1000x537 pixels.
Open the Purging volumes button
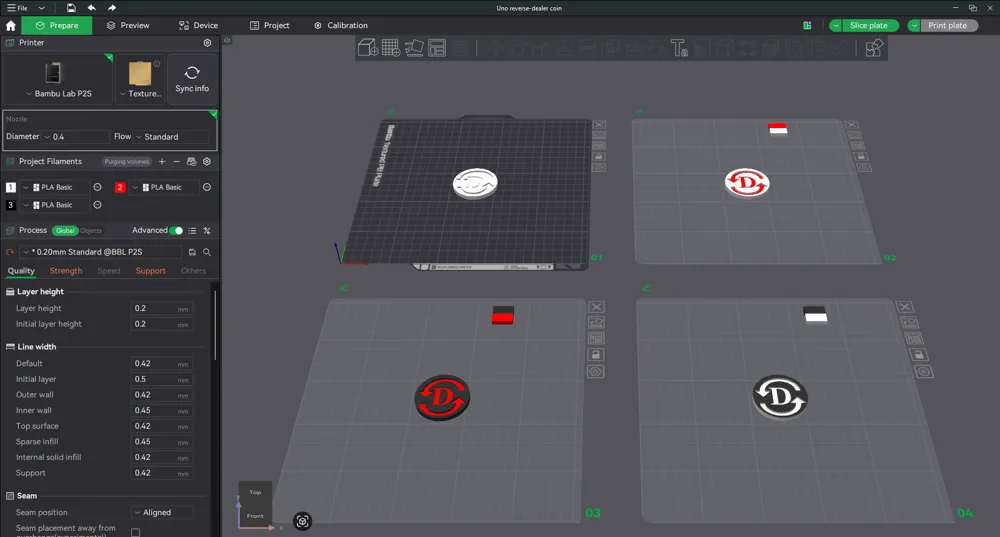tap(127, 161)
